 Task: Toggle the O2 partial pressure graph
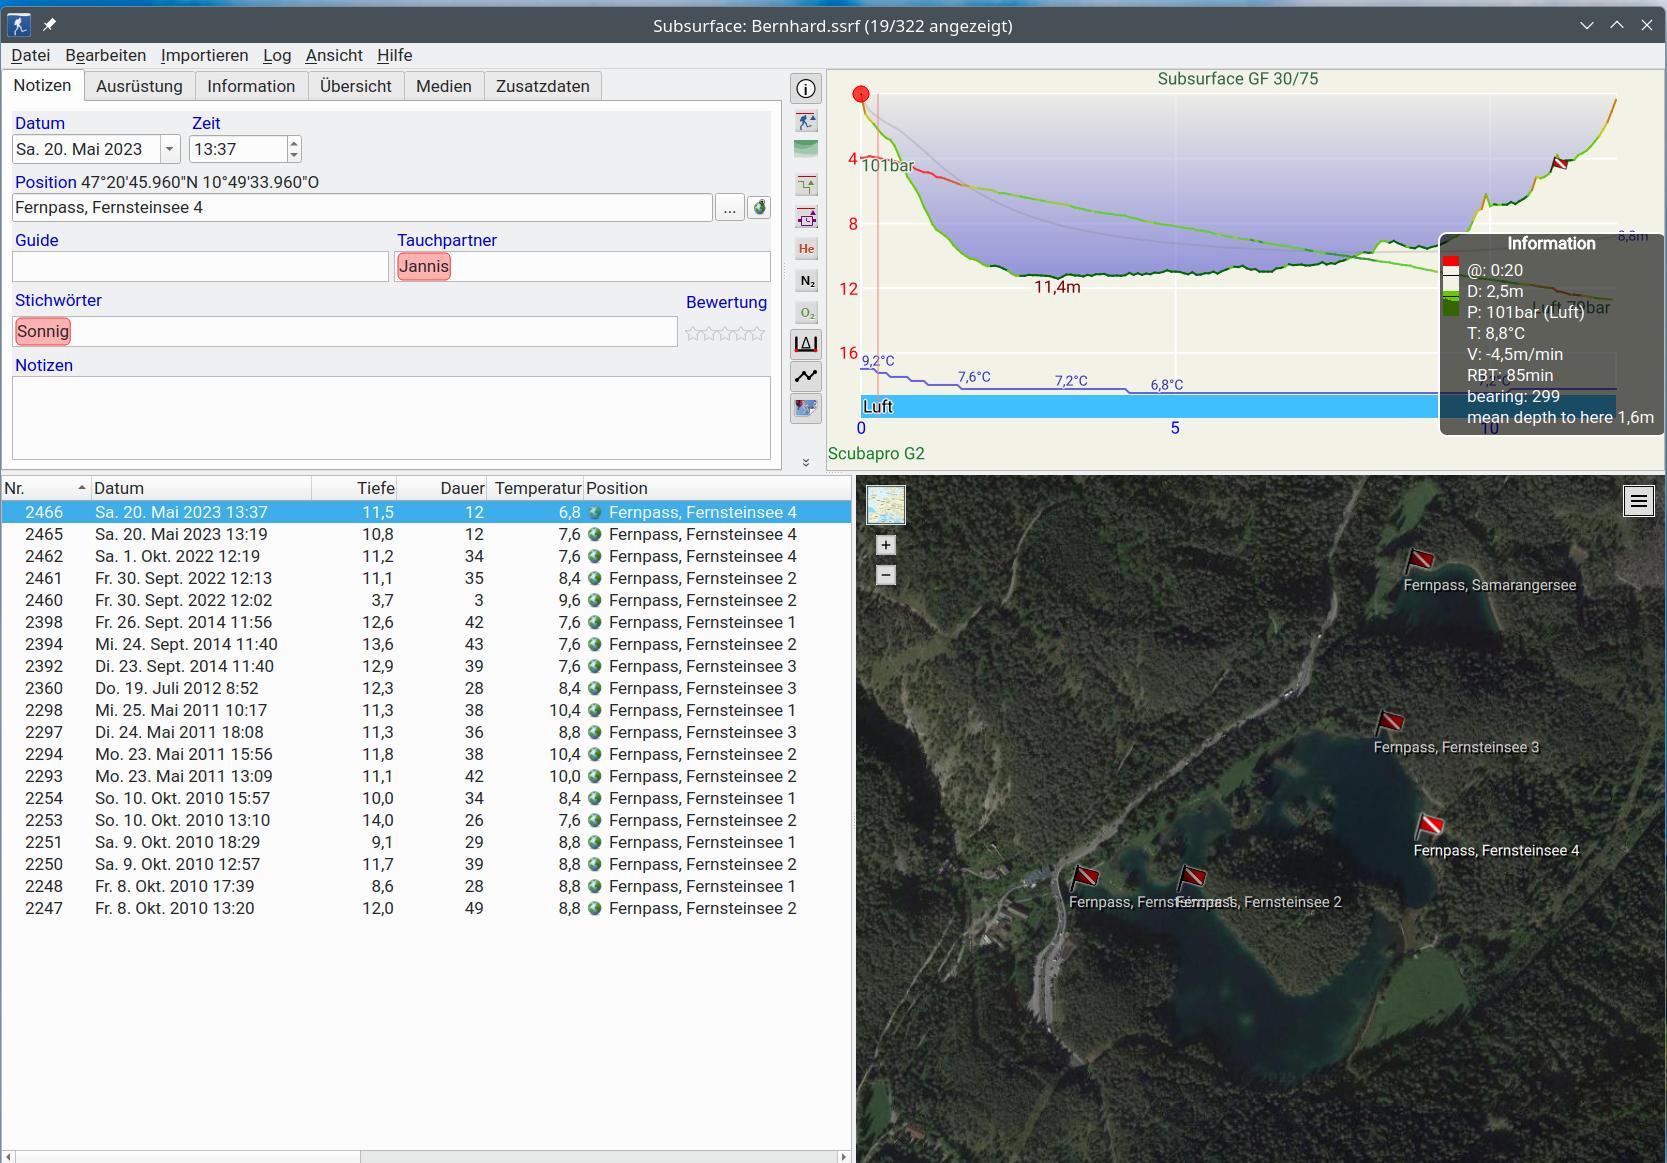click(x=806, y=313)
